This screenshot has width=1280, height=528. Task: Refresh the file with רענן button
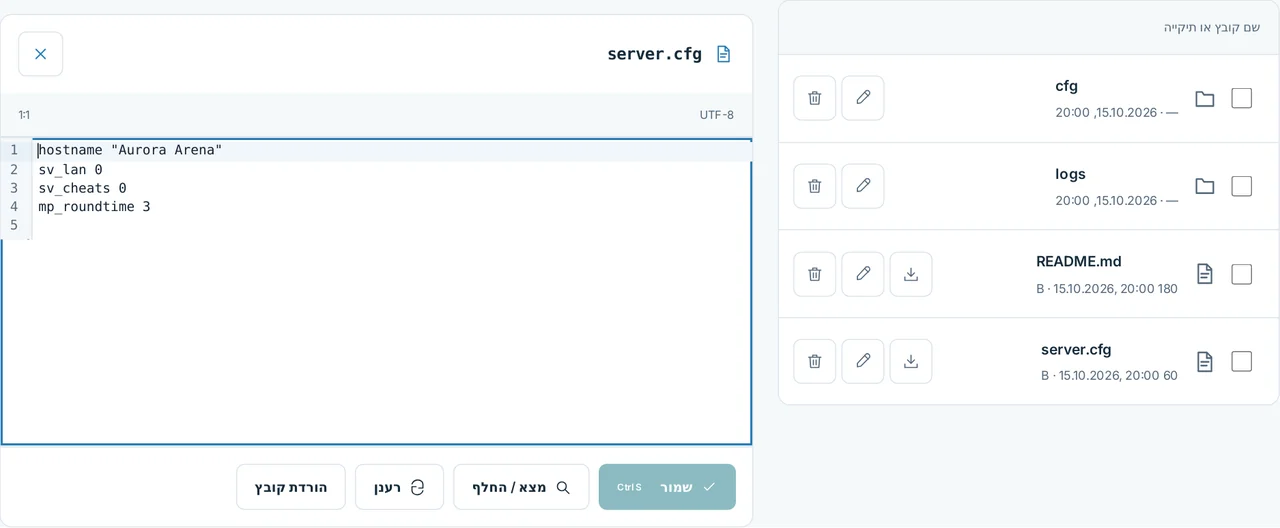(x=399, y=487)
